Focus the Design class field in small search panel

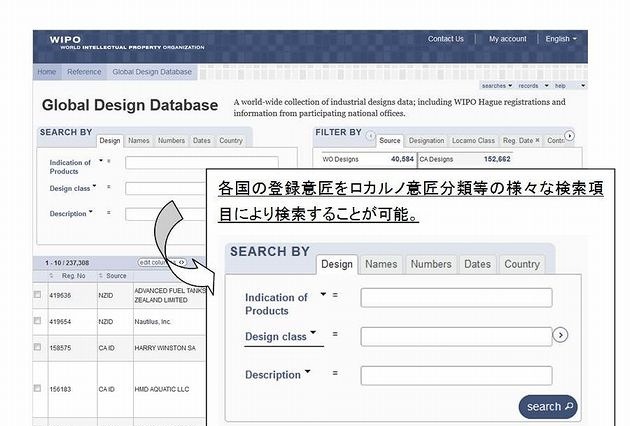(166, 188)
